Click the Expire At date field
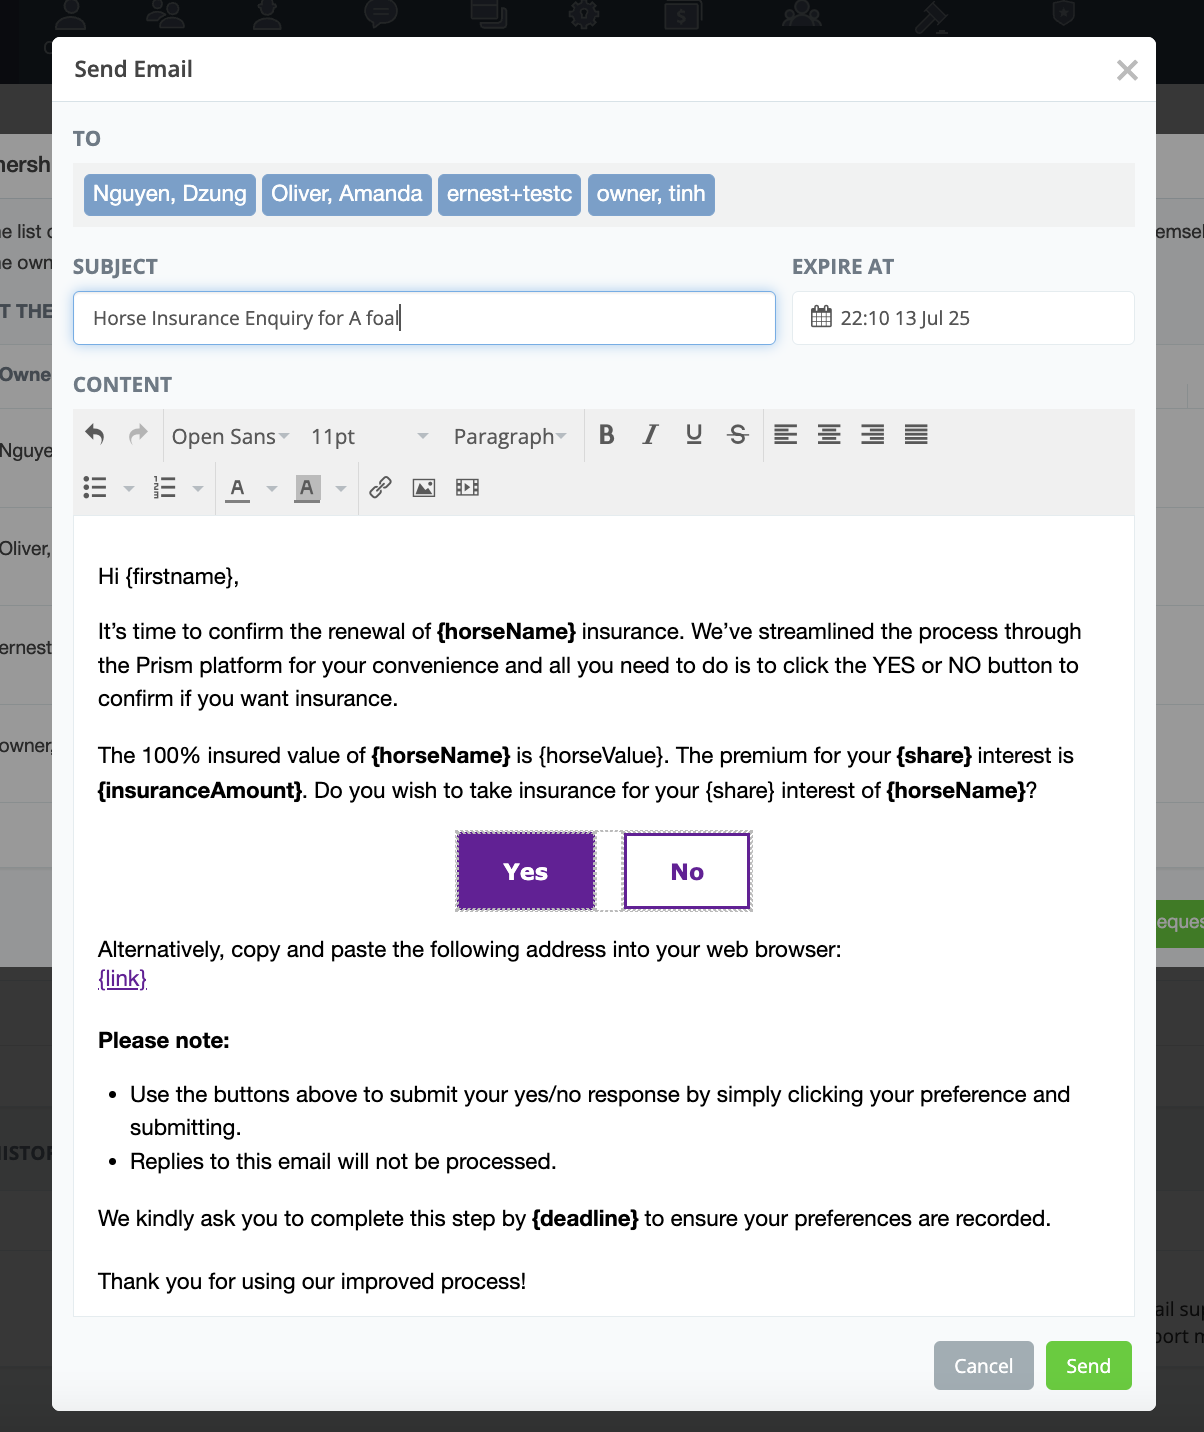This screenshot has height=1432, width=1204. [x=962, y=318]
